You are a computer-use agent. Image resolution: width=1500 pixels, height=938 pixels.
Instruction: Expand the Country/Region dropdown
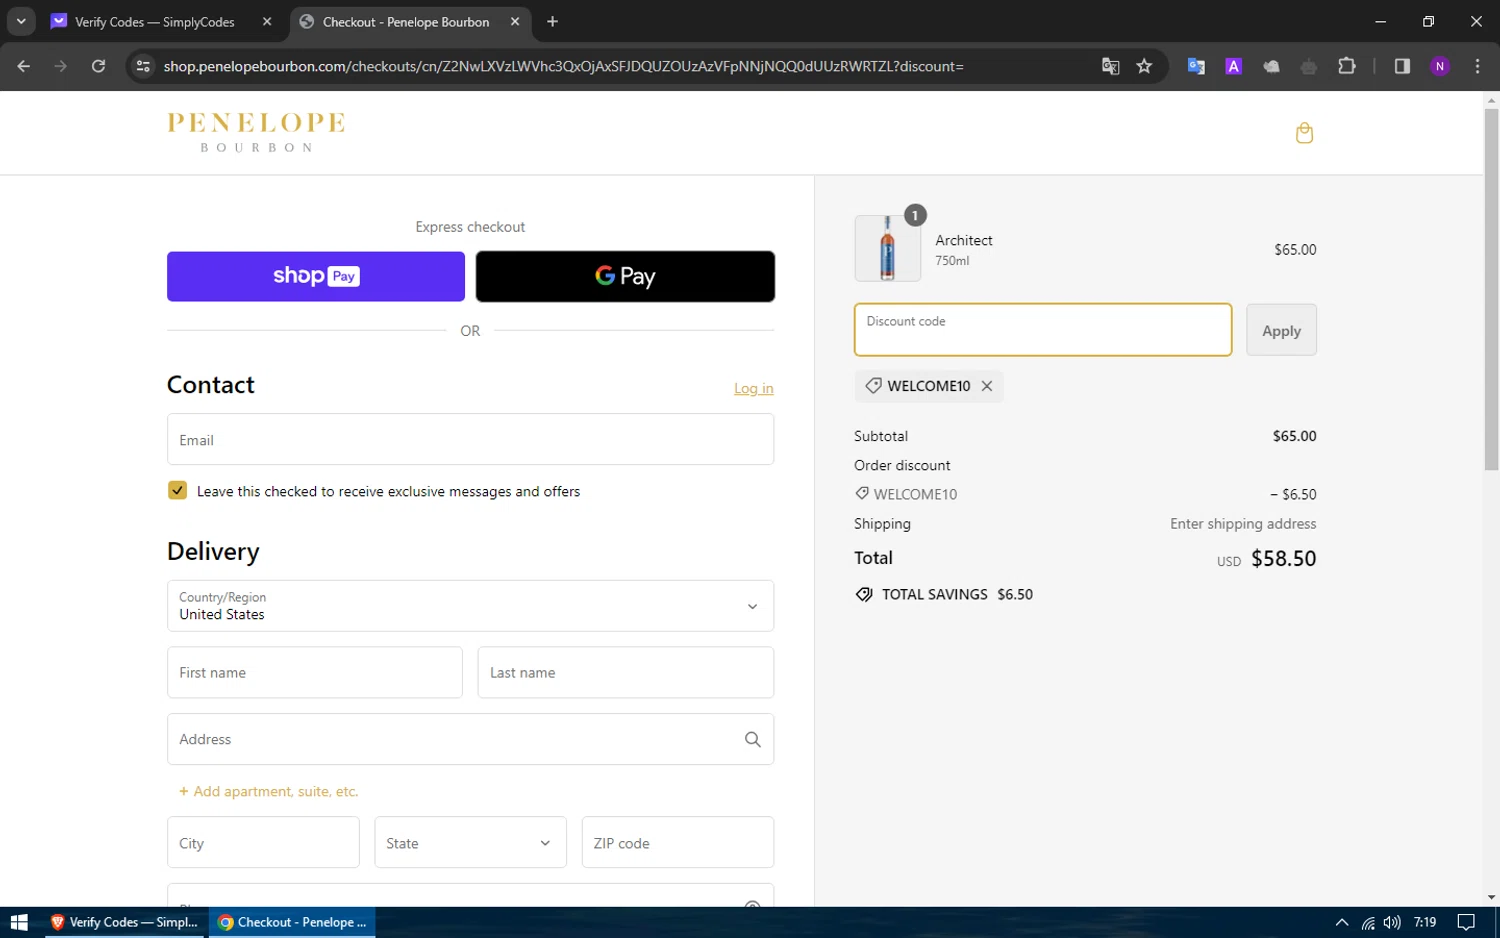point(470,606)
